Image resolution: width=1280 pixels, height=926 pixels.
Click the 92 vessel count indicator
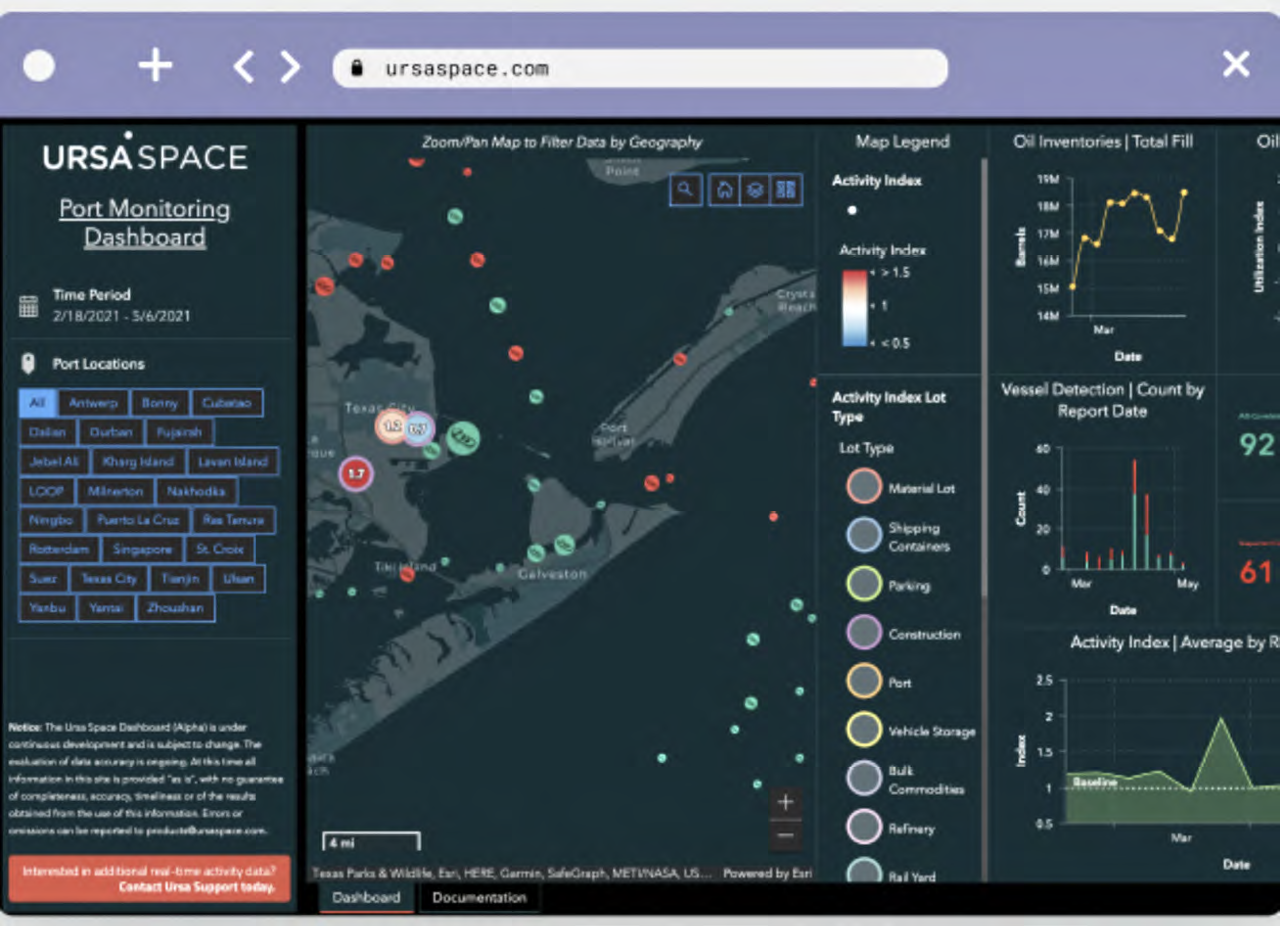pos(1256,444)
